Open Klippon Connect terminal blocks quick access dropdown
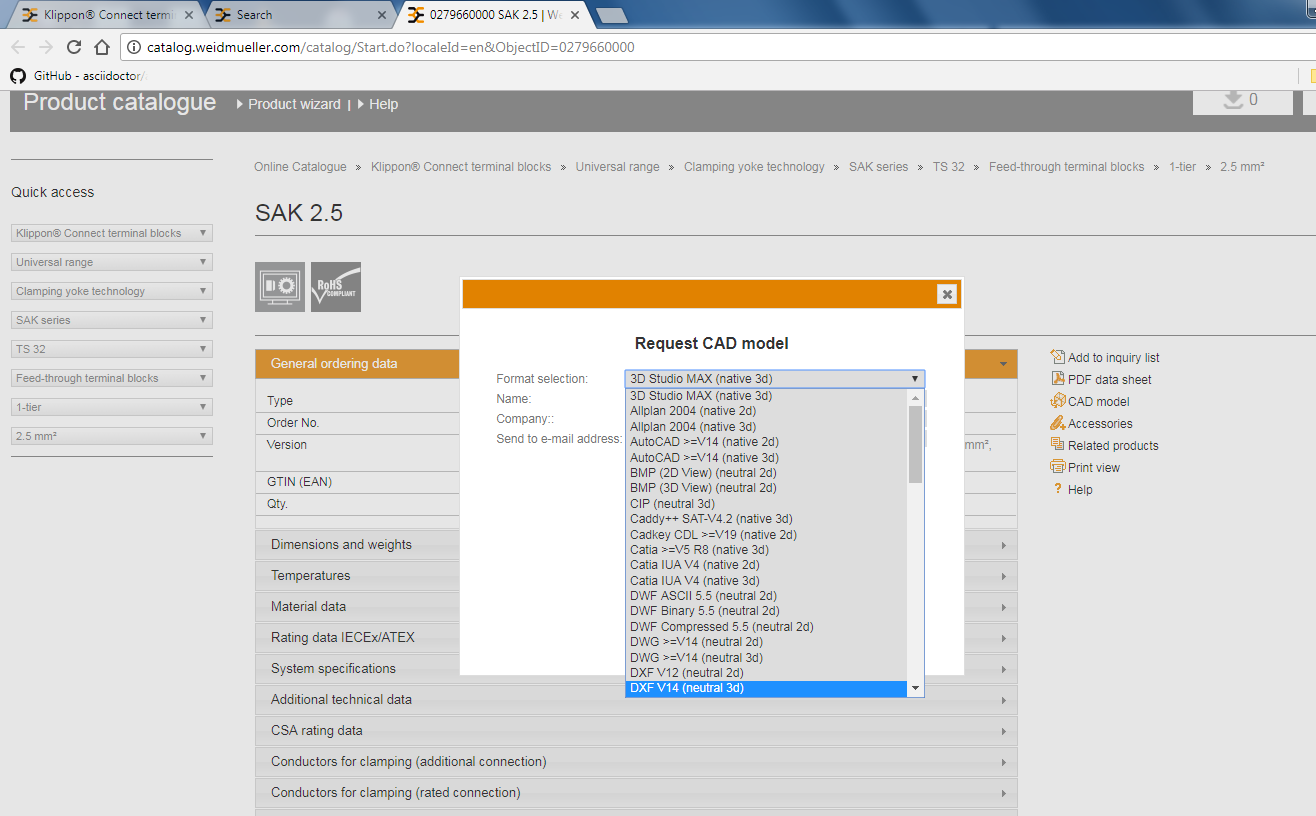Viewport: 1316px width, 816px height. 112,233
